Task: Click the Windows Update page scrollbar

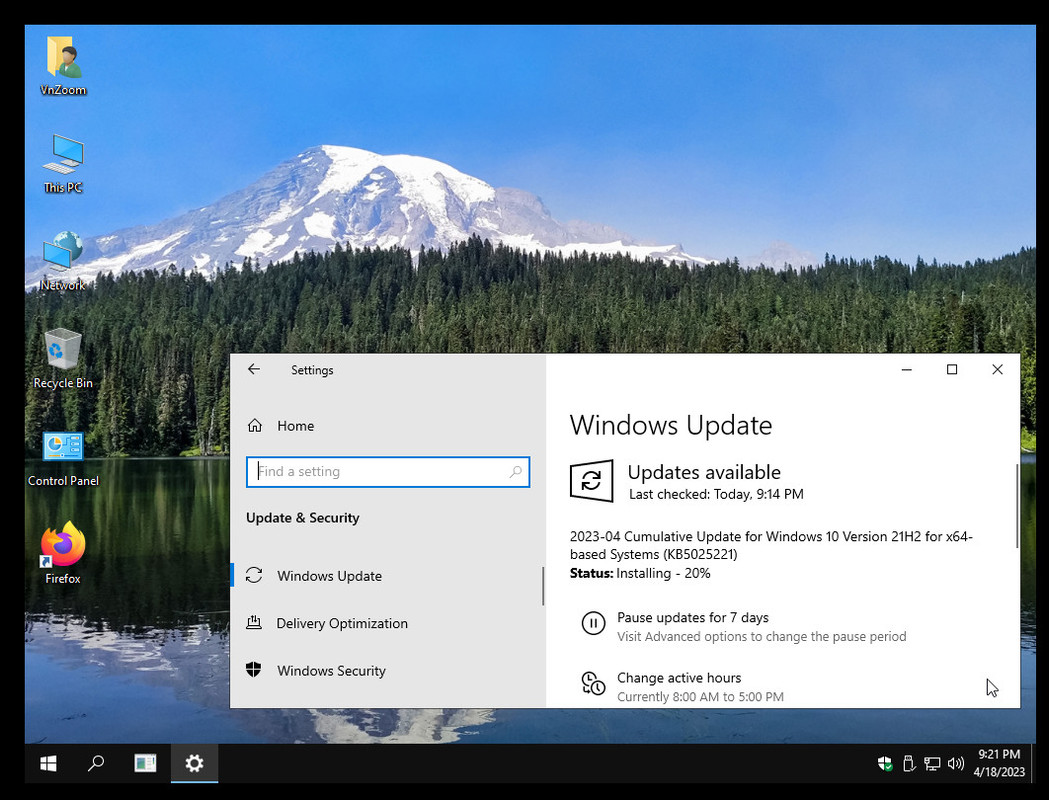Action: pos(1017,506)
